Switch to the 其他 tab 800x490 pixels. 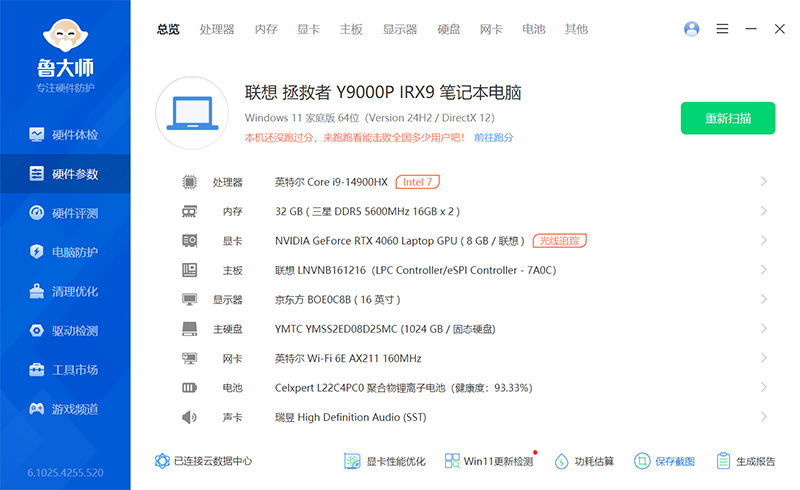pos(576,29)
